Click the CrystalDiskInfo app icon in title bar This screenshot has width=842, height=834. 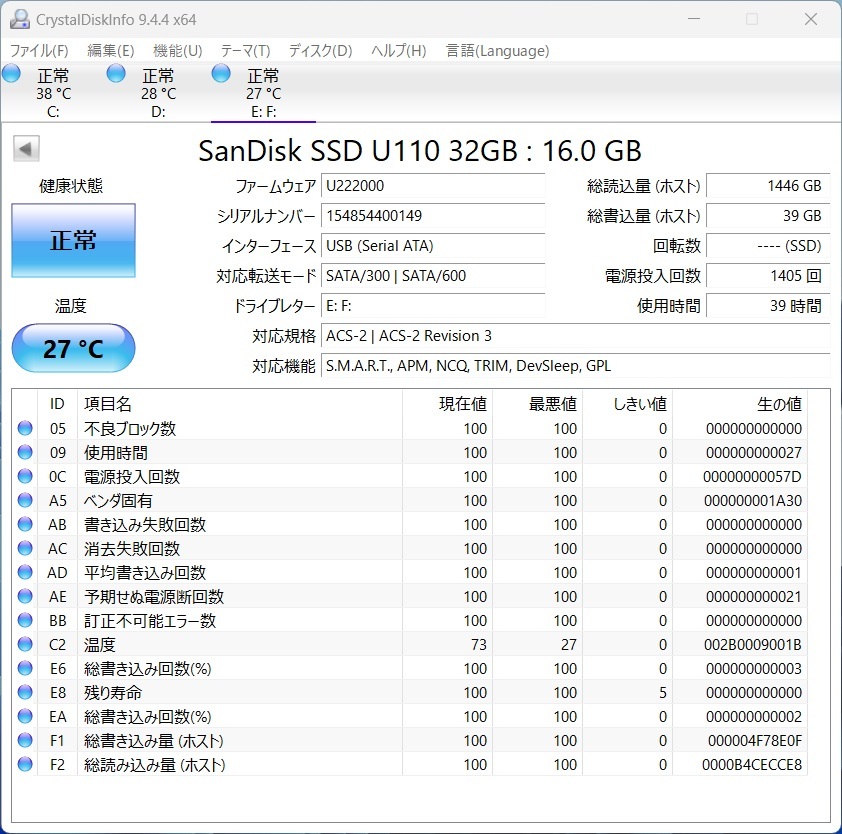(20, 19)
